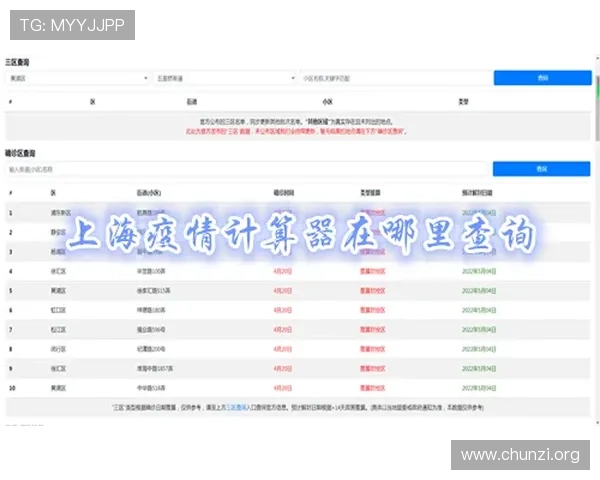Open the 黄浦区 district dropdown
The width and height of the screenshot is (600, 480).
[78, 78]
